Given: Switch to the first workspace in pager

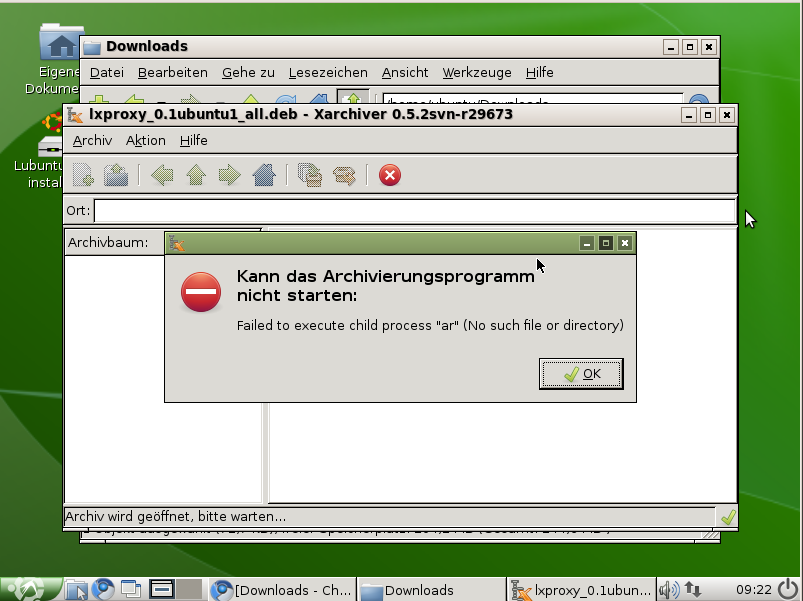Looking at the screenshot, I should [x=162, y=589].
